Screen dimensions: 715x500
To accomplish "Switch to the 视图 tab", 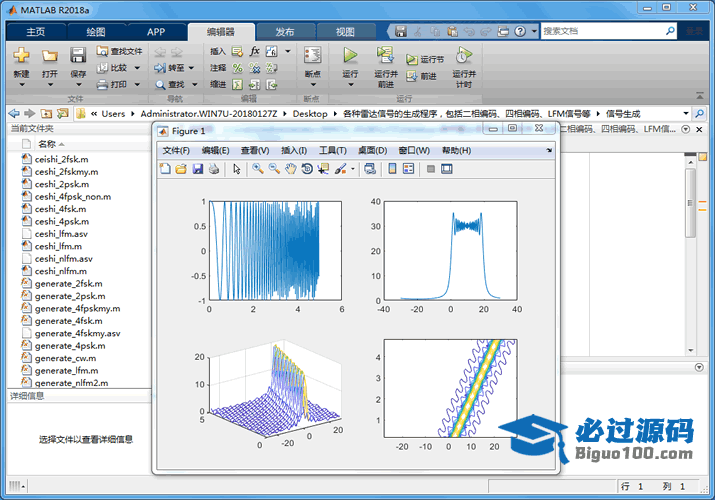I will 345,31.
